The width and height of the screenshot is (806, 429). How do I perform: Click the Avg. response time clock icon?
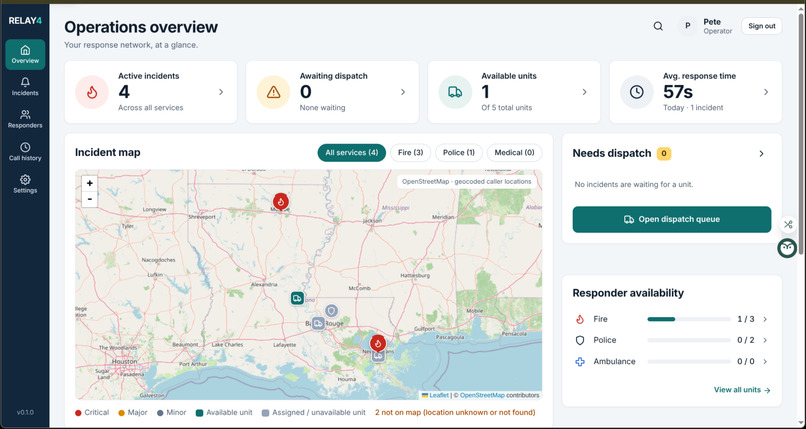click(x=636, y=92)
